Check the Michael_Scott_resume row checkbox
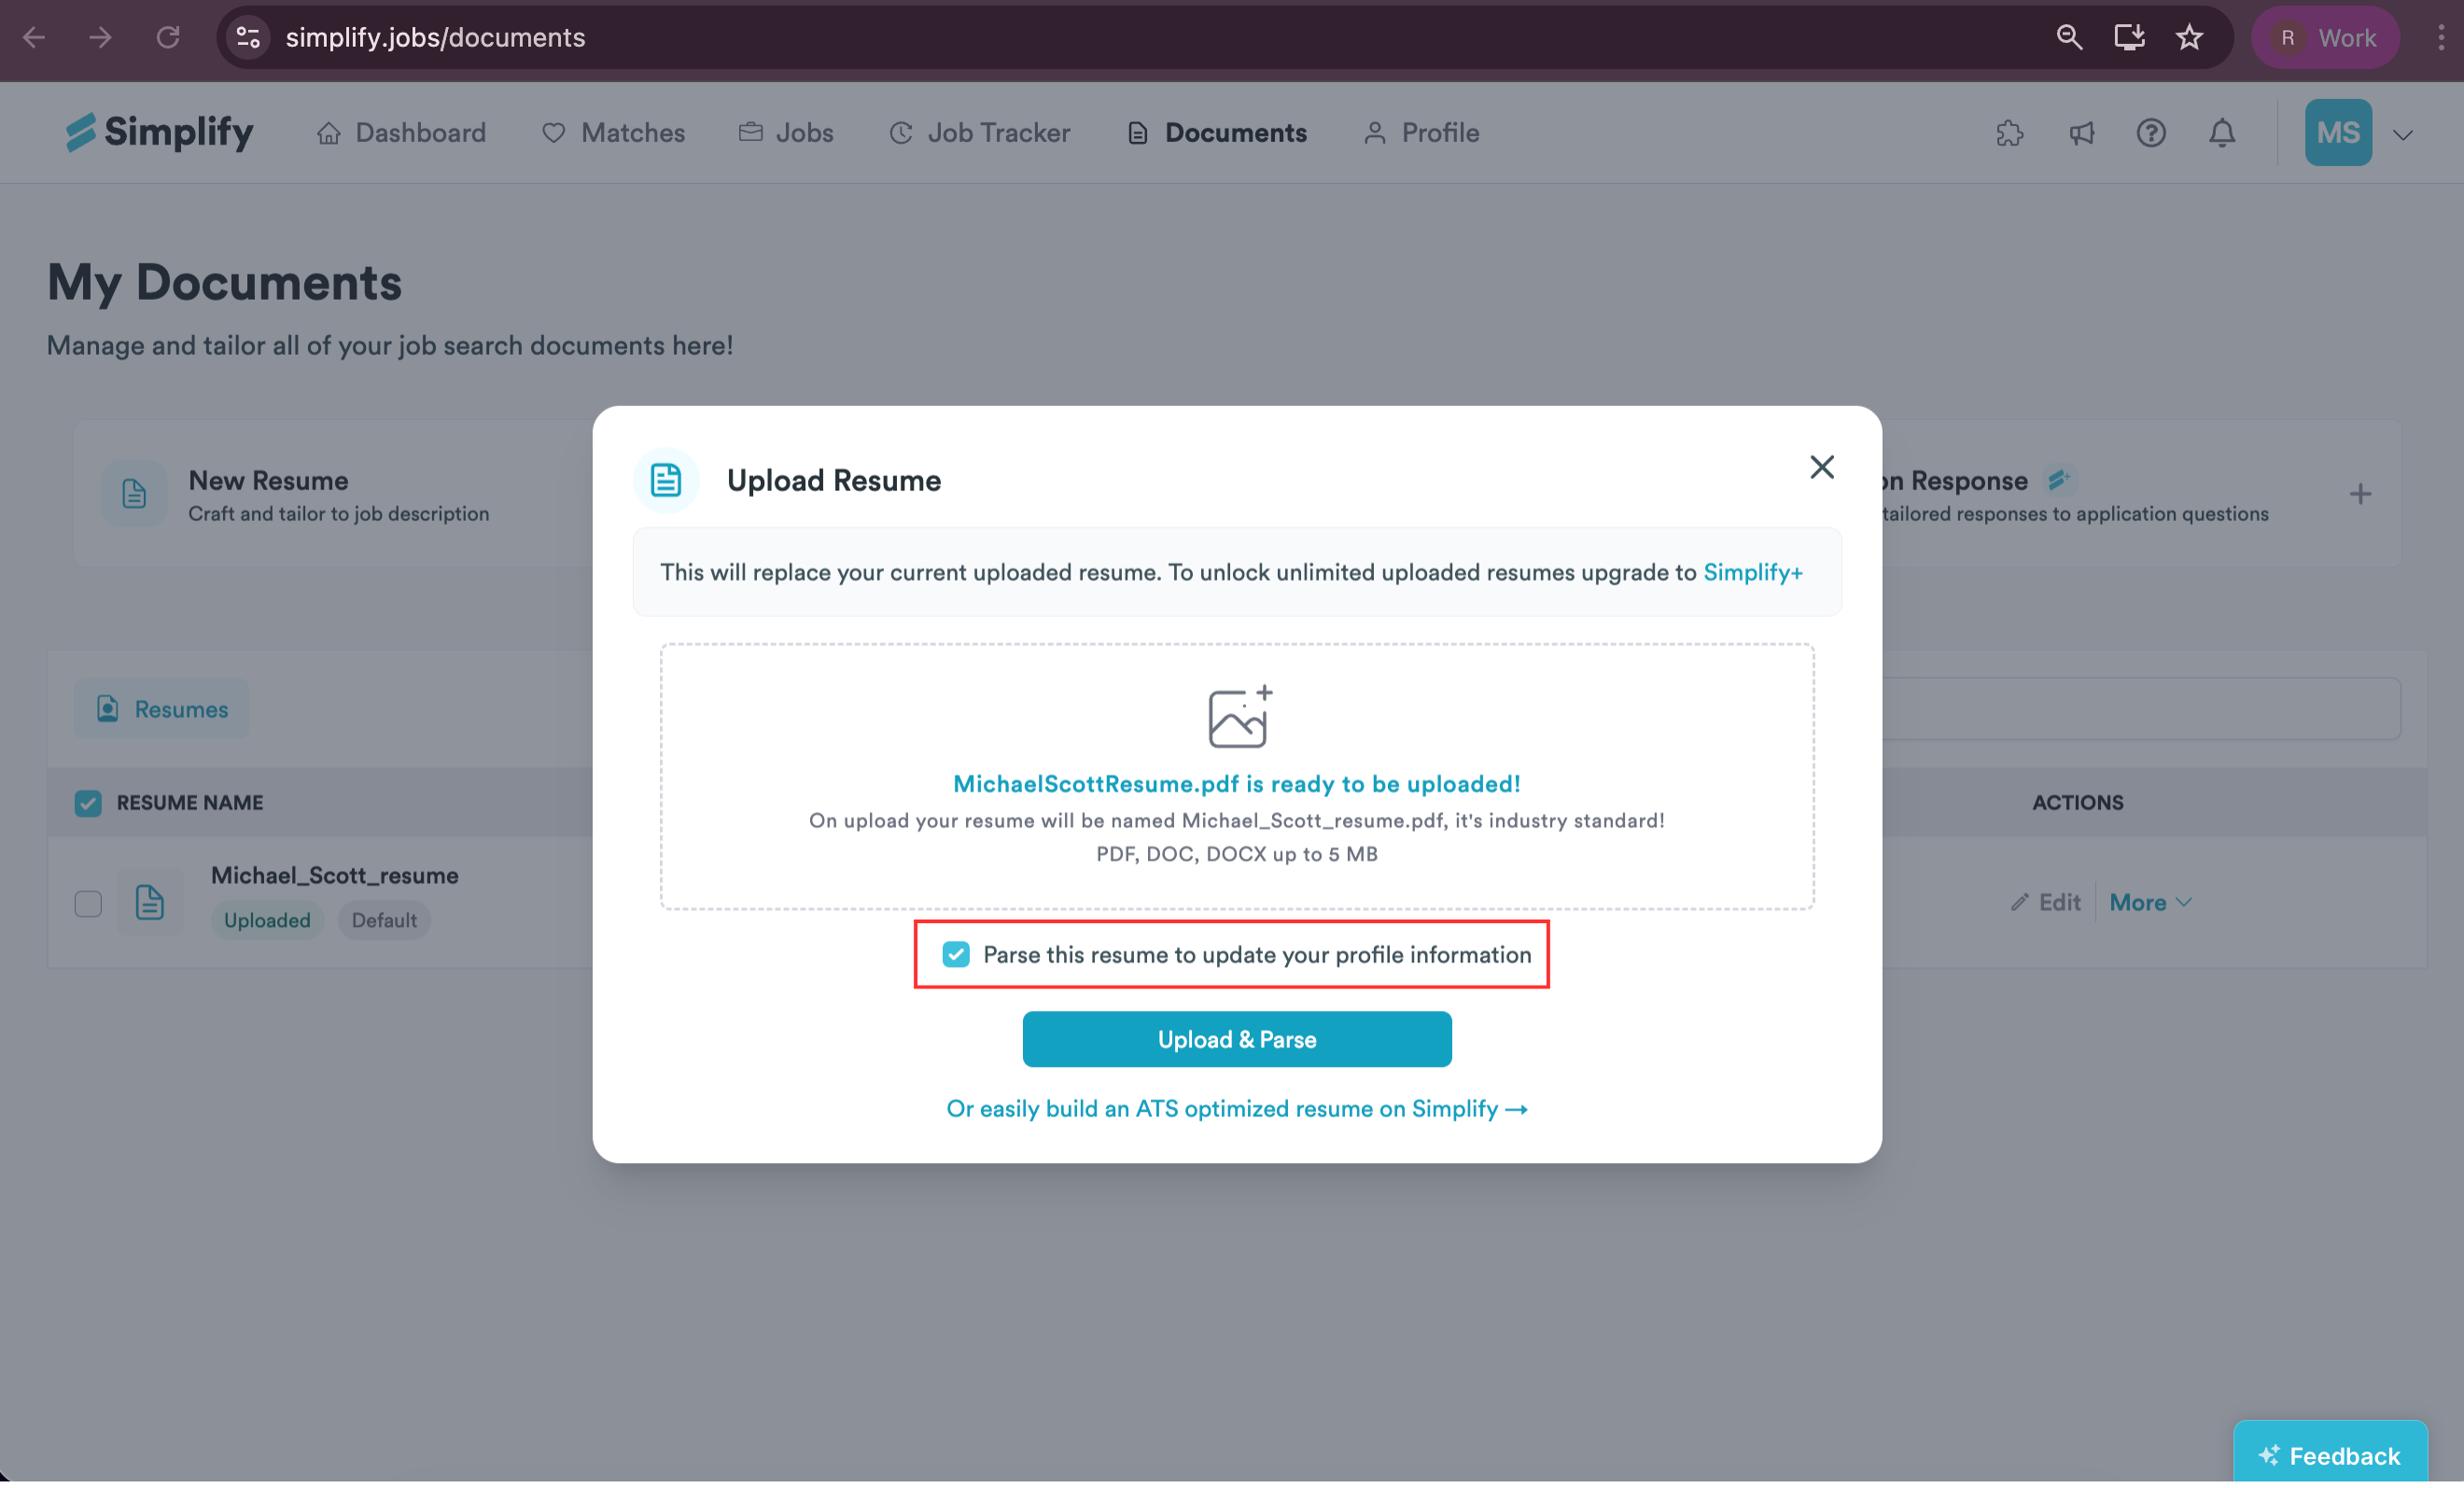 [88, 903]
